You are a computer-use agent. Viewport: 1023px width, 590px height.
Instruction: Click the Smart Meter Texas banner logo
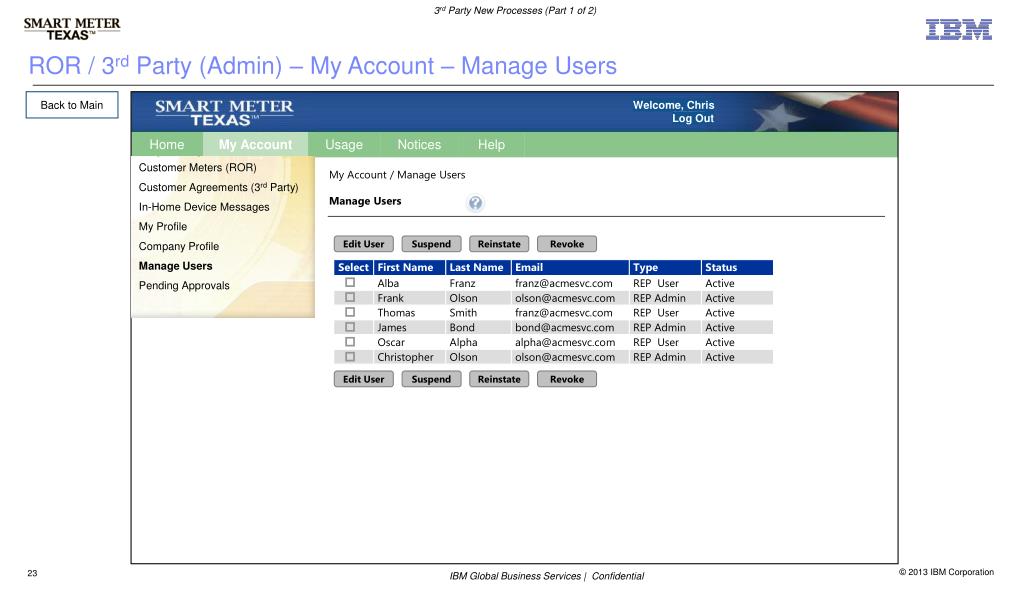tap(224, 112)
